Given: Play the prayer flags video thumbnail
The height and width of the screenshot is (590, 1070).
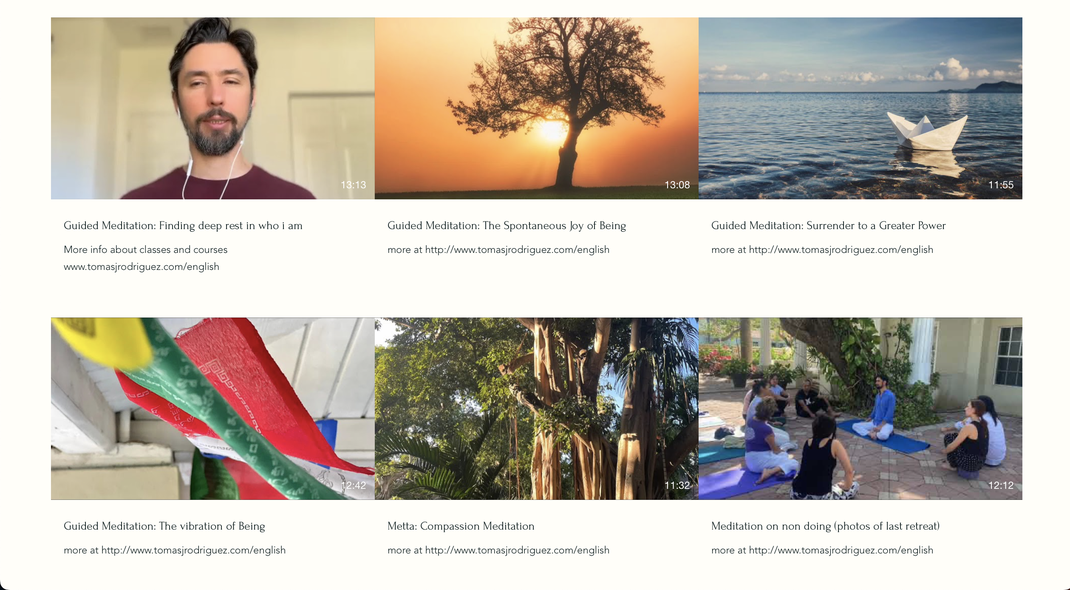Looking at the screenshot, I should coord(213,409).
